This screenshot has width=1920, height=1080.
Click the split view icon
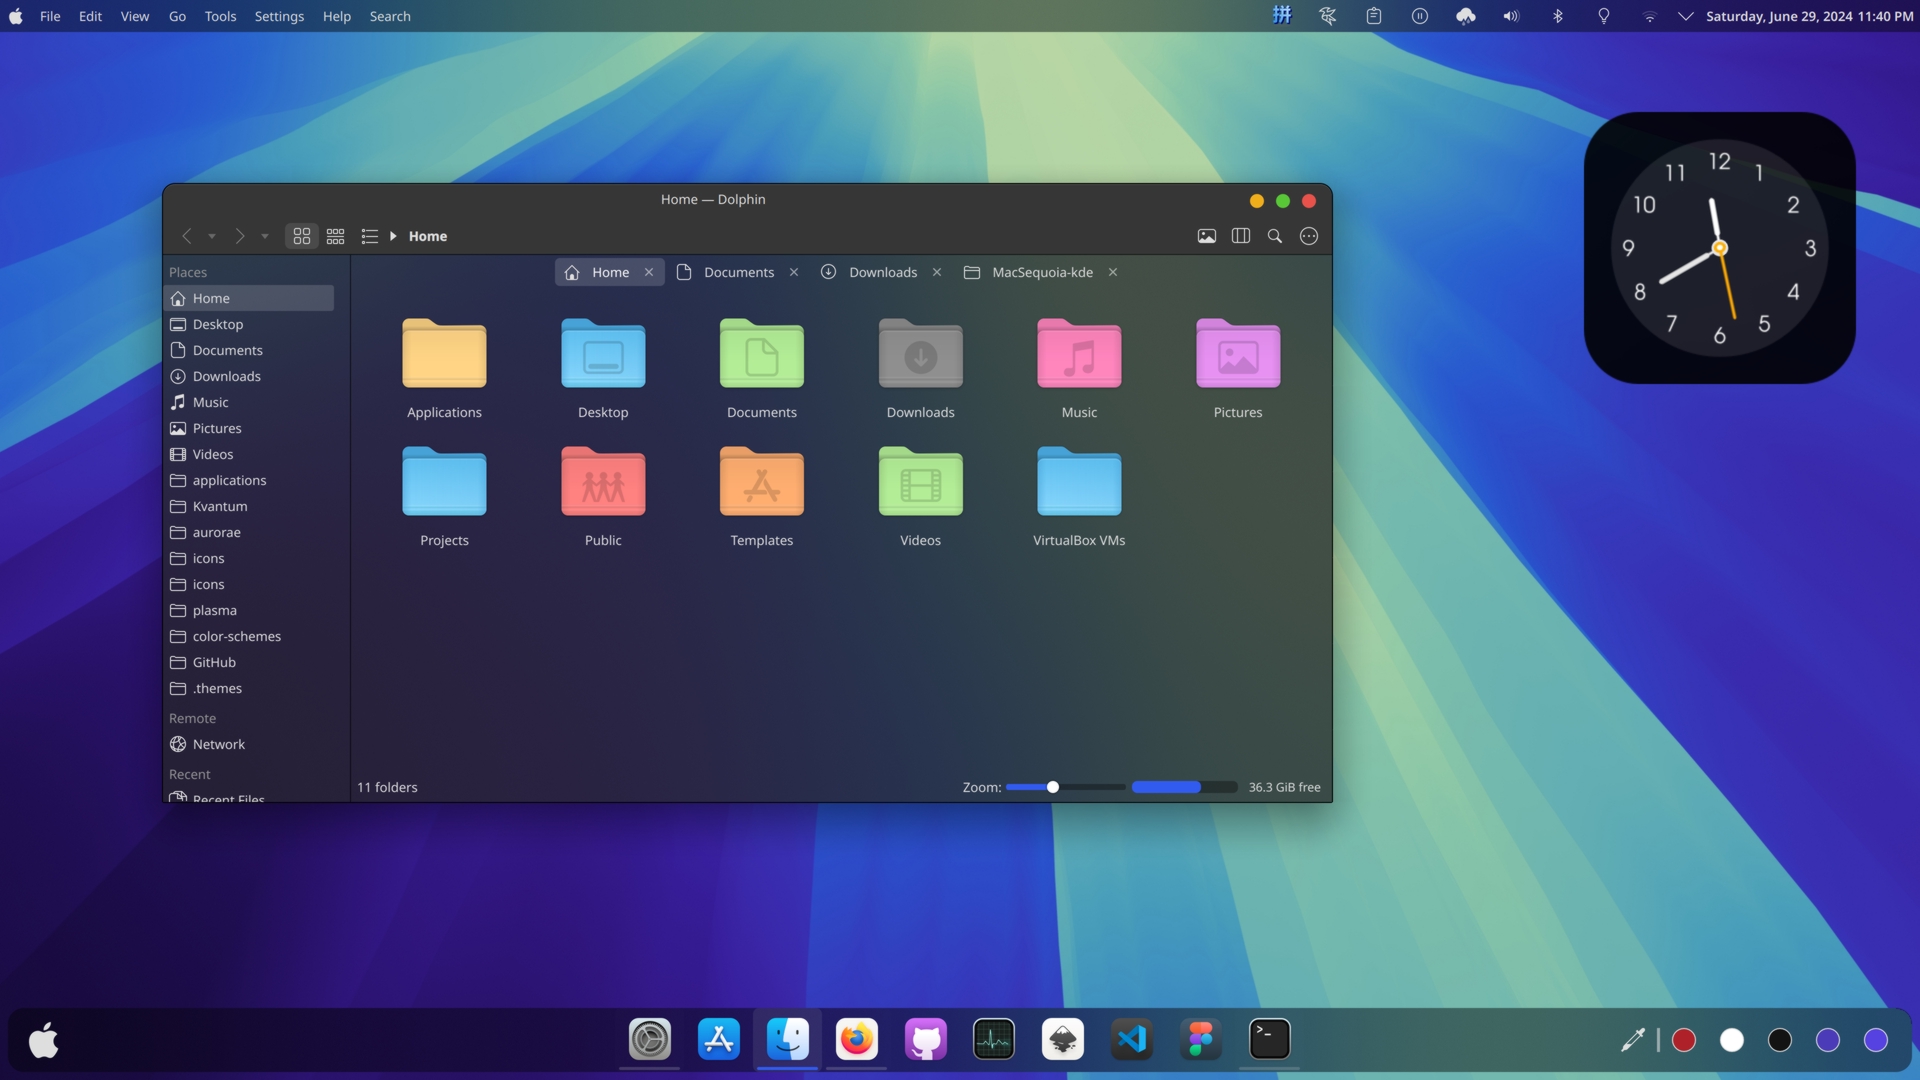1241,236
